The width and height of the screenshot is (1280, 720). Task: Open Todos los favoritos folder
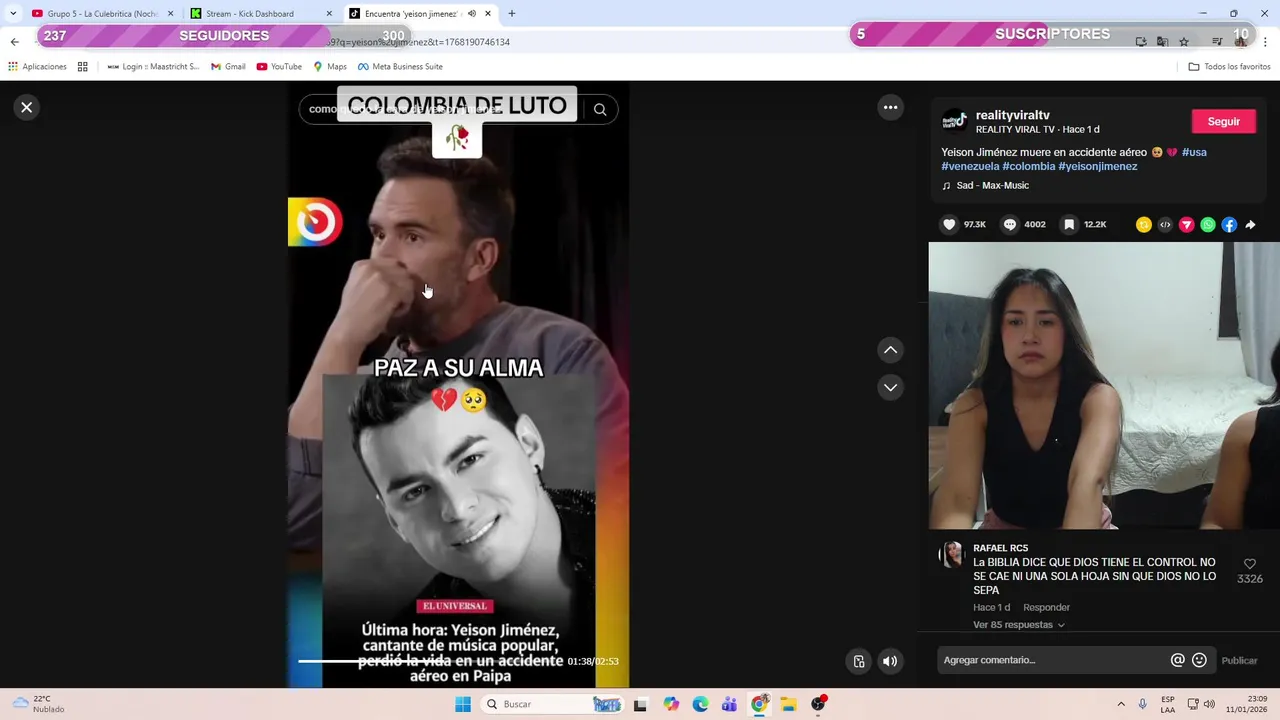(1229, 67)
